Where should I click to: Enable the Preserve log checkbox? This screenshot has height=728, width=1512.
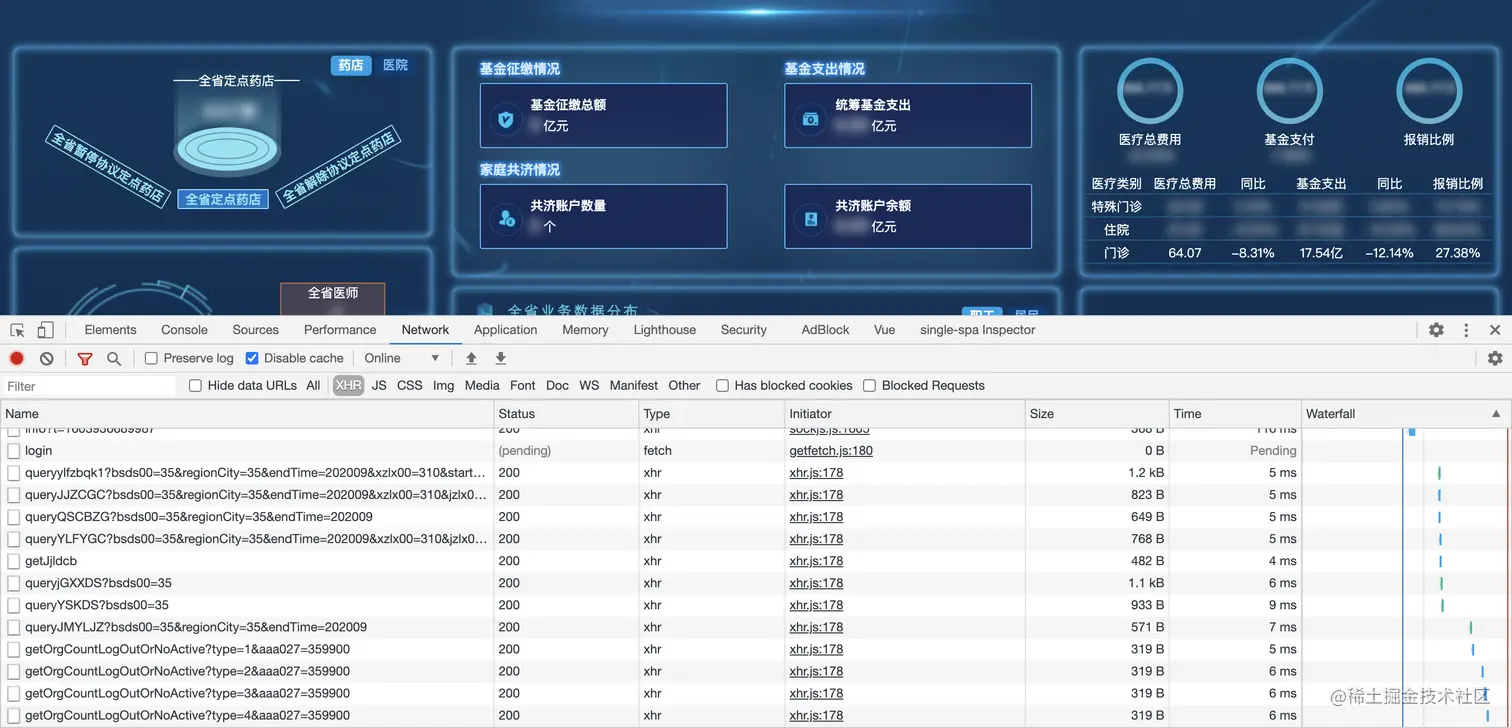(x=151, y=358)
